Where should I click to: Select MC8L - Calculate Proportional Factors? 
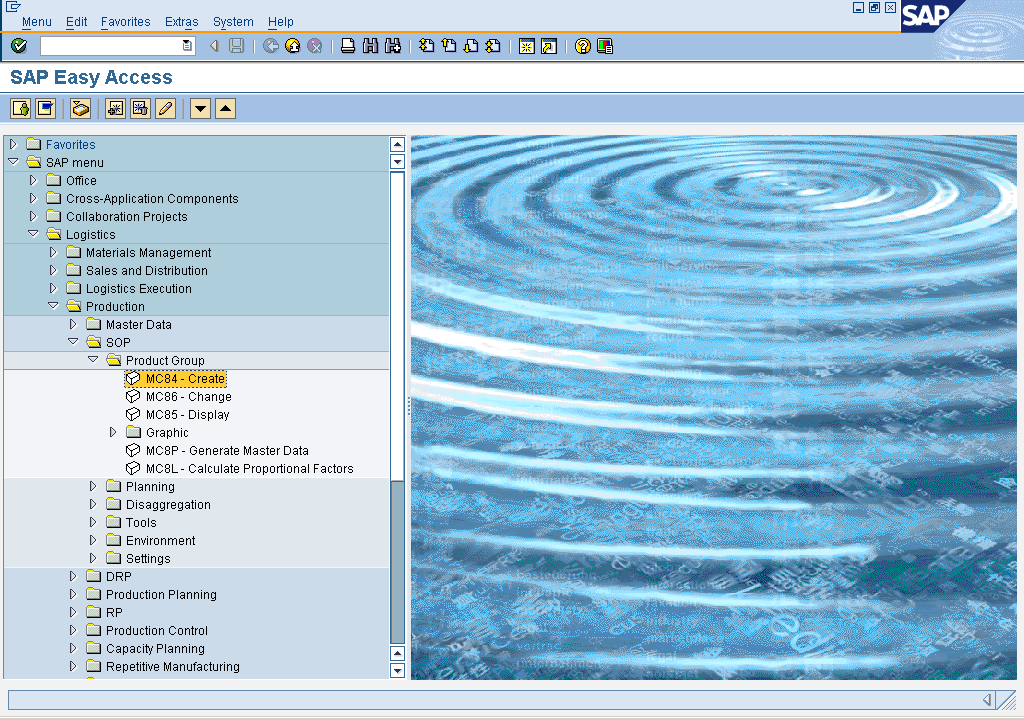249,468
